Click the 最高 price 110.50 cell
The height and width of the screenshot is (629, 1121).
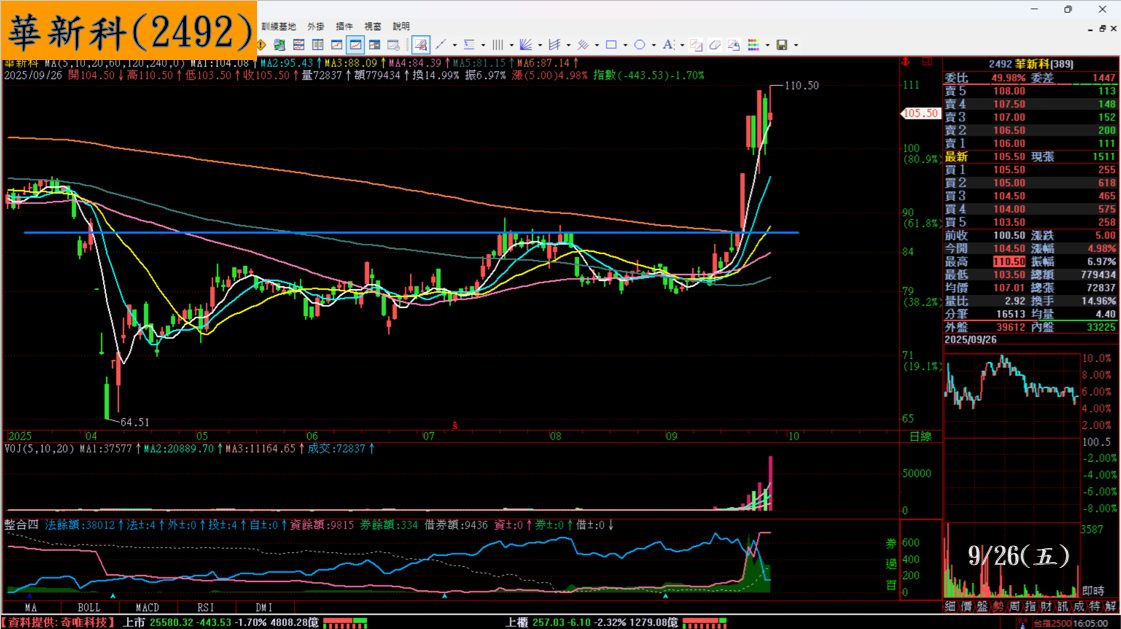click(x=1007, y=260)
